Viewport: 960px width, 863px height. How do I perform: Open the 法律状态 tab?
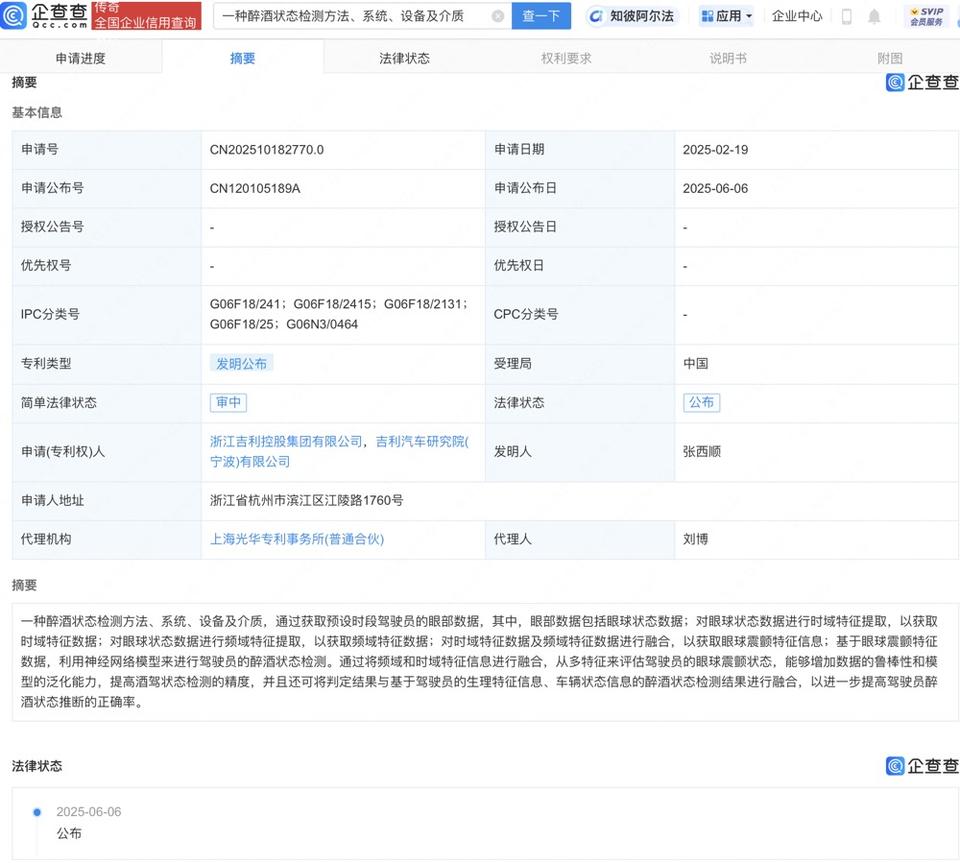click(x=404, y=58)
